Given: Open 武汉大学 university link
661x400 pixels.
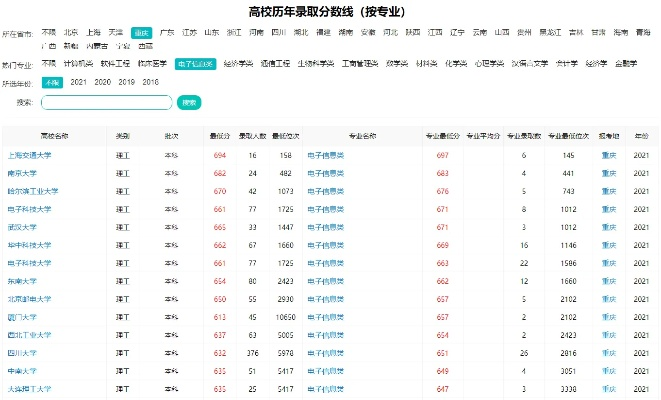Looking at the screenshot, I should point(22,227).
